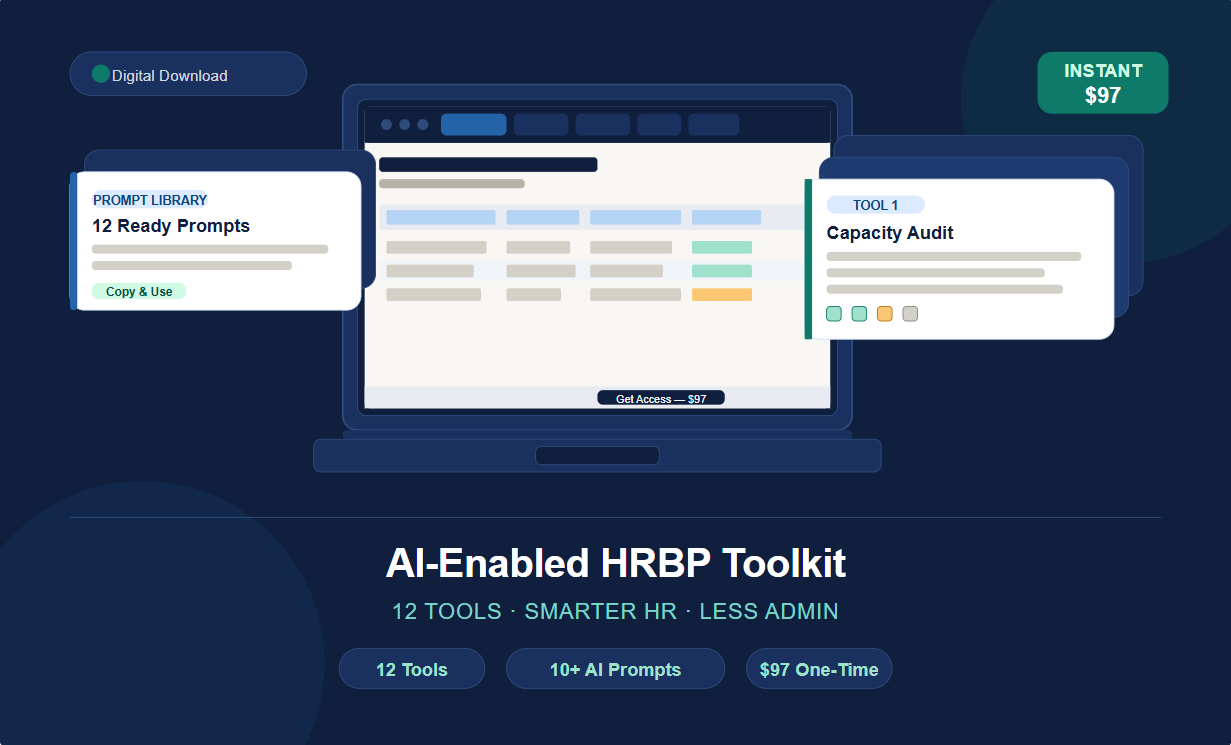Click the INSTANT $97 price badge
This screenshot has width=1231, height=745.
tap(1103, 83)
